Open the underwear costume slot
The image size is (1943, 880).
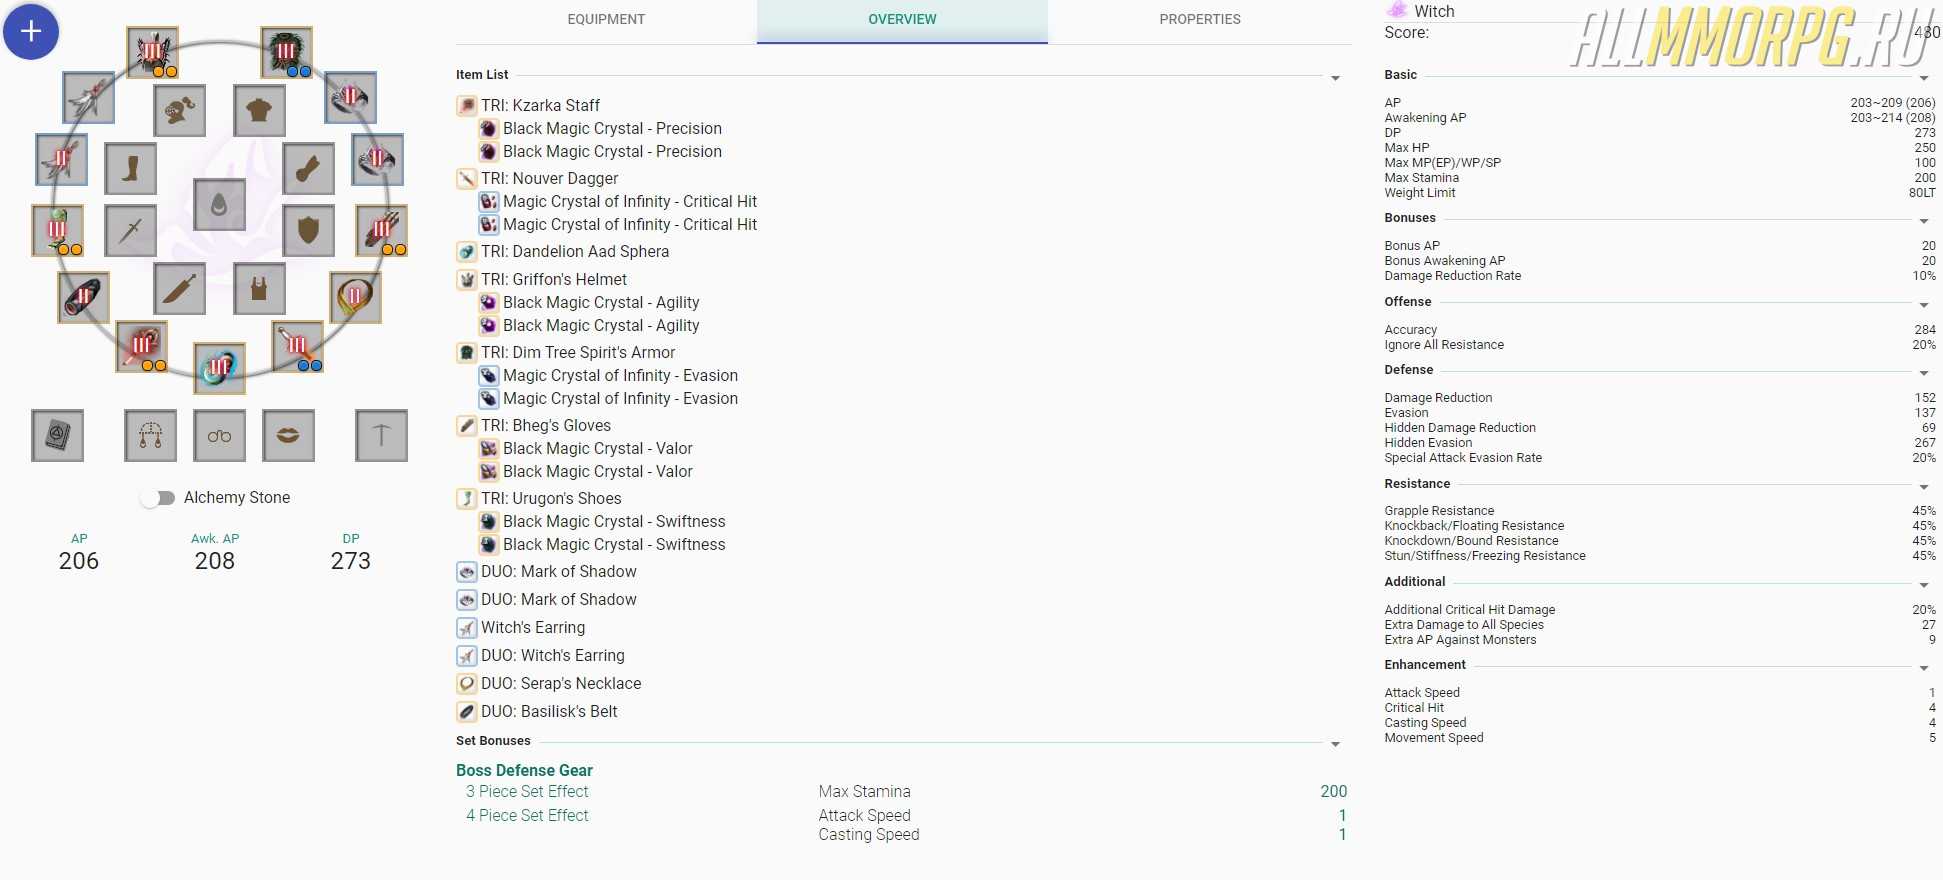pos(259,289)
